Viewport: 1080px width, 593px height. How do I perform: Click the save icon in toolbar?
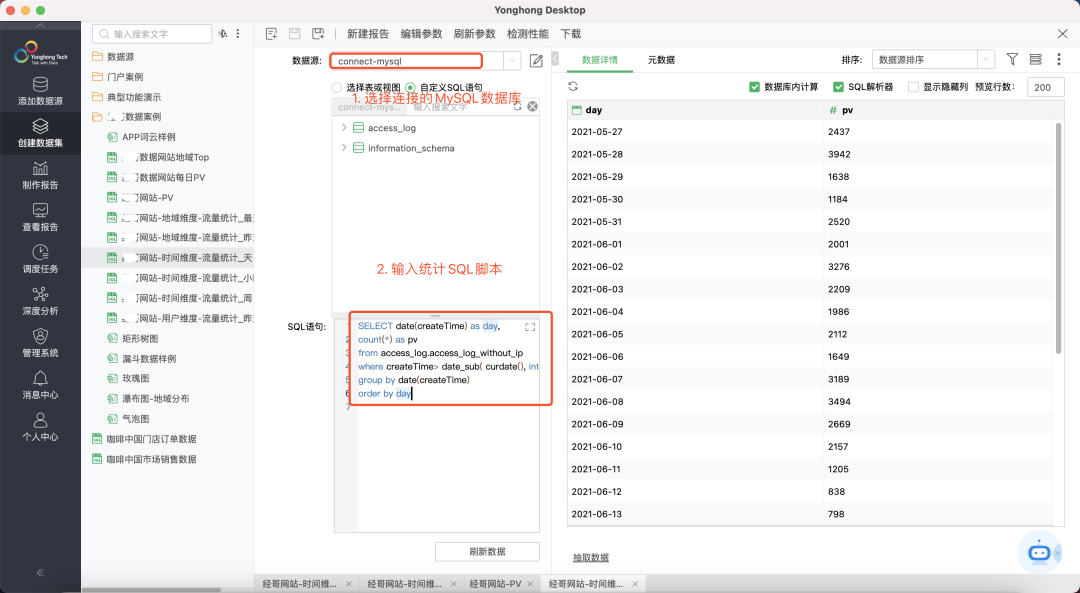point(295,34)
